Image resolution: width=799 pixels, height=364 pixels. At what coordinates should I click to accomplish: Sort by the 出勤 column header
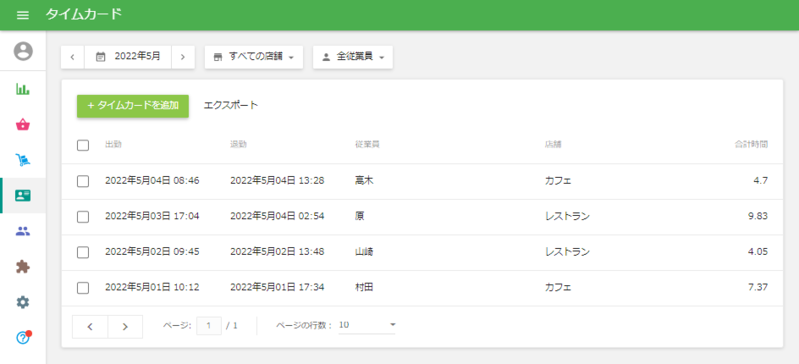click(x=113, y=144)
